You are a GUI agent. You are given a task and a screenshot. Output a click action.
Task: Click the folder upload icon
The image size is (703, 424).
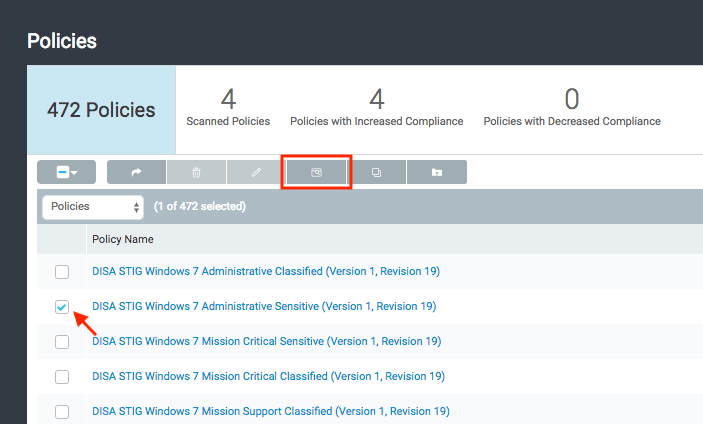(x=436, y=173)
